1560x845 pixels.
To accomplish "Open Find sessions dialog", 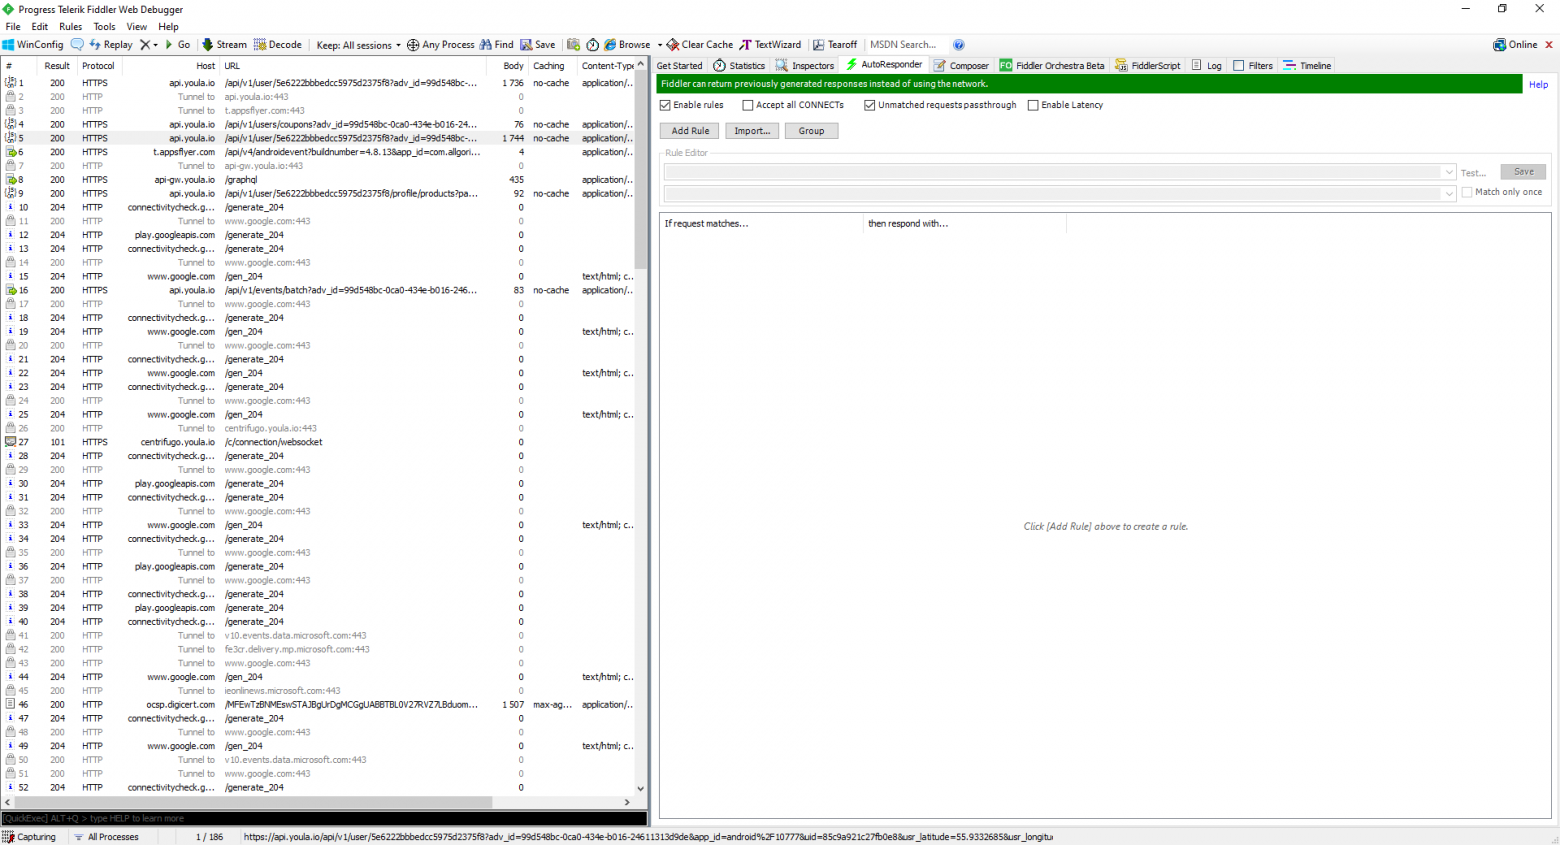I will tap(496, 45).
